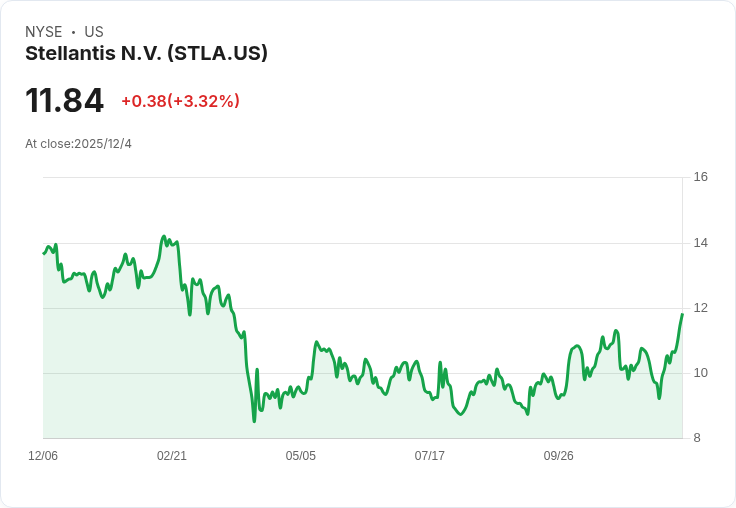Click the 8 price axis label
The image size is (736, 508).
point(697,438)
